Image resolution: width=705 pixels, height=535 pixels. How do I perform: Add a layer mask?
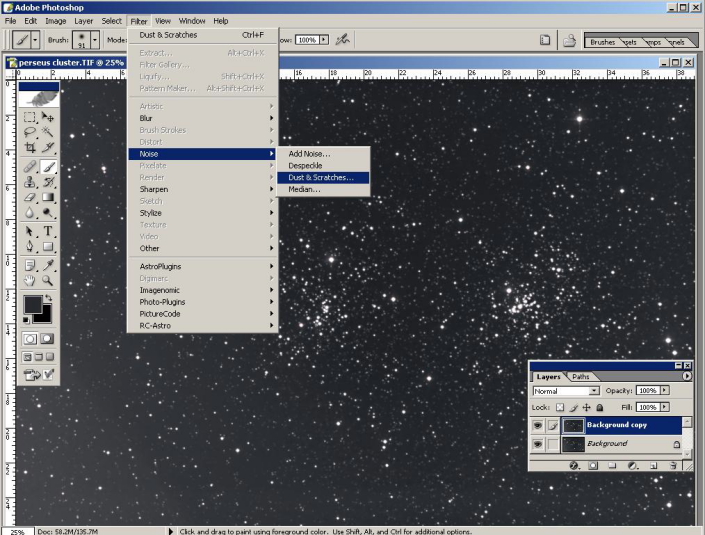coord(593,466)
